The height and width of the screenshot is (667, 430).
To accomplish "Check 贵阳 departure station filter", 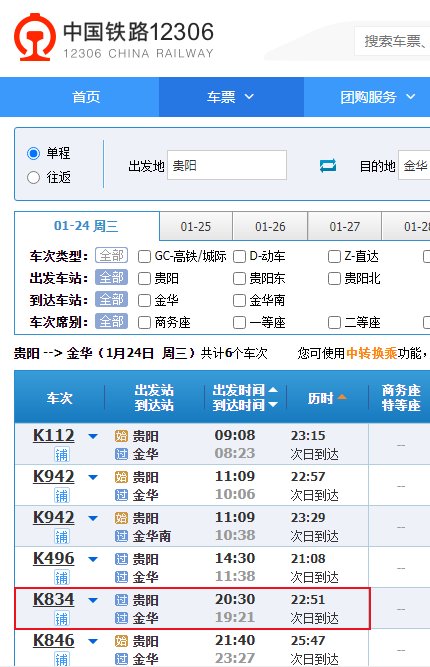I will pos(145,279).
